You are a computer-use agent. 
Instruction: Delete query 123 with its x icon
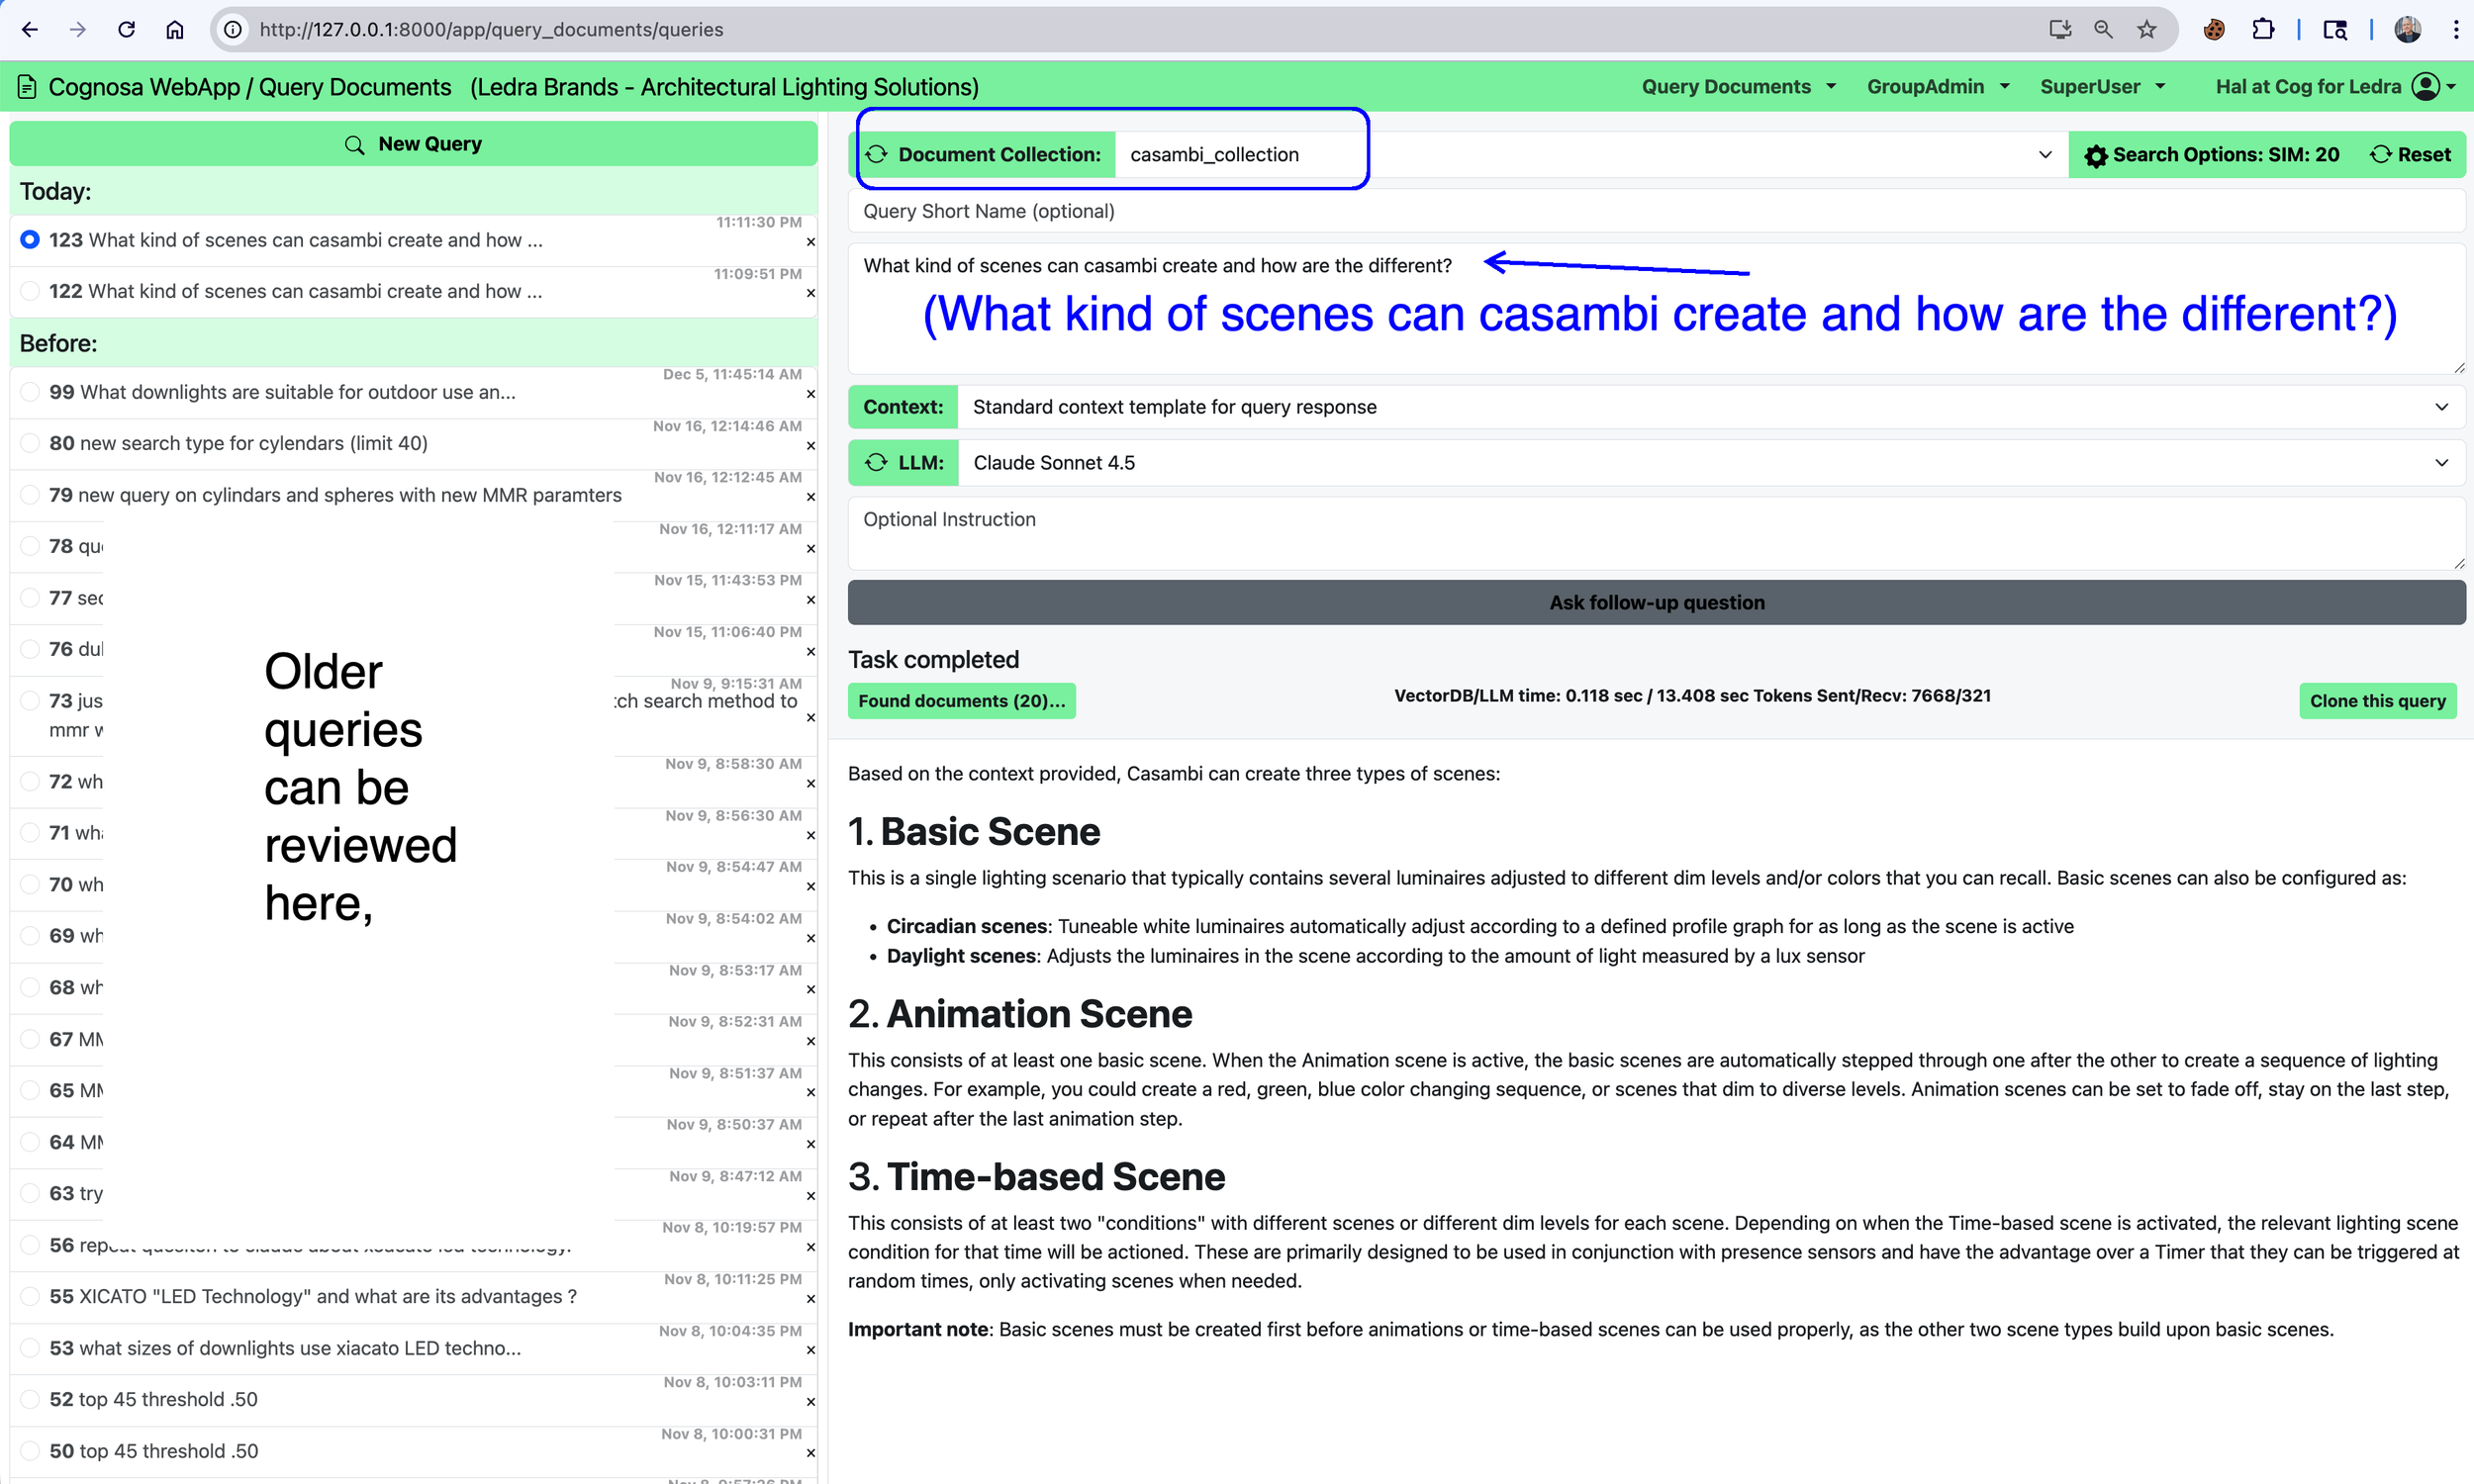pos(810,242)
